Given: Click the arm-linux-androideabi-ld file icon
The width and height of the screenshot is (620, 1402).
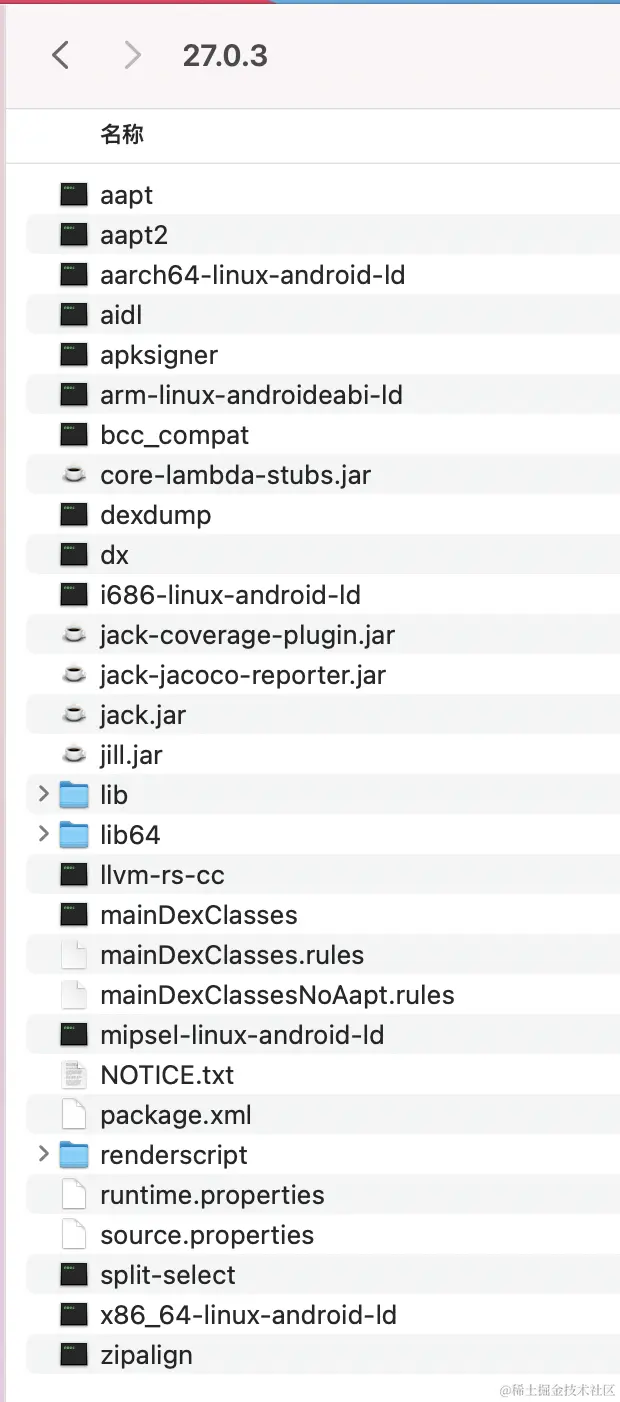Looking at the screenshot, I should point(74,395).
